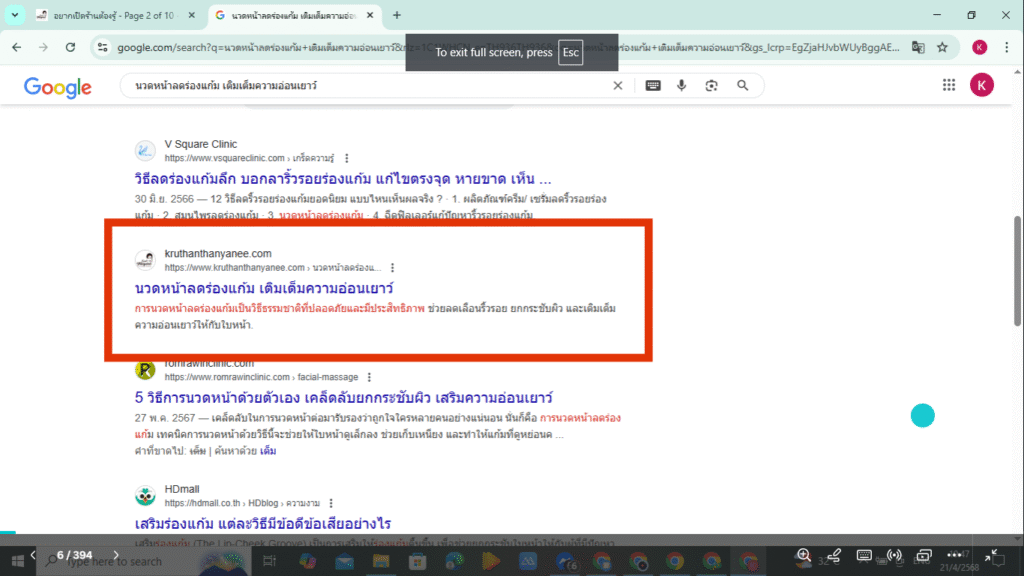The height and width of the screenshot is (576, 1024).
Task: Translate the page with the Translate icon
Action: [918, 46]
